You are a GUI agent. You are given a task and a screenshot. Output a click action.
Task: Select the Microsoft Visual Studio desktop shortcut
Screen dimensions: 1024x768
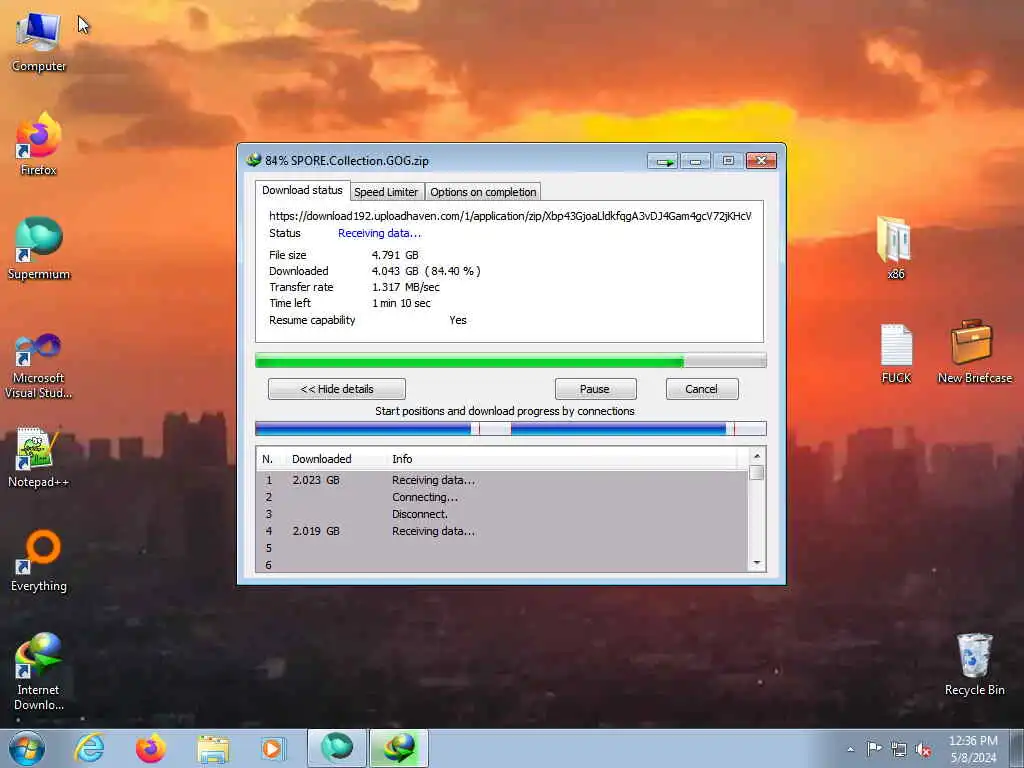tap(39, 366)
